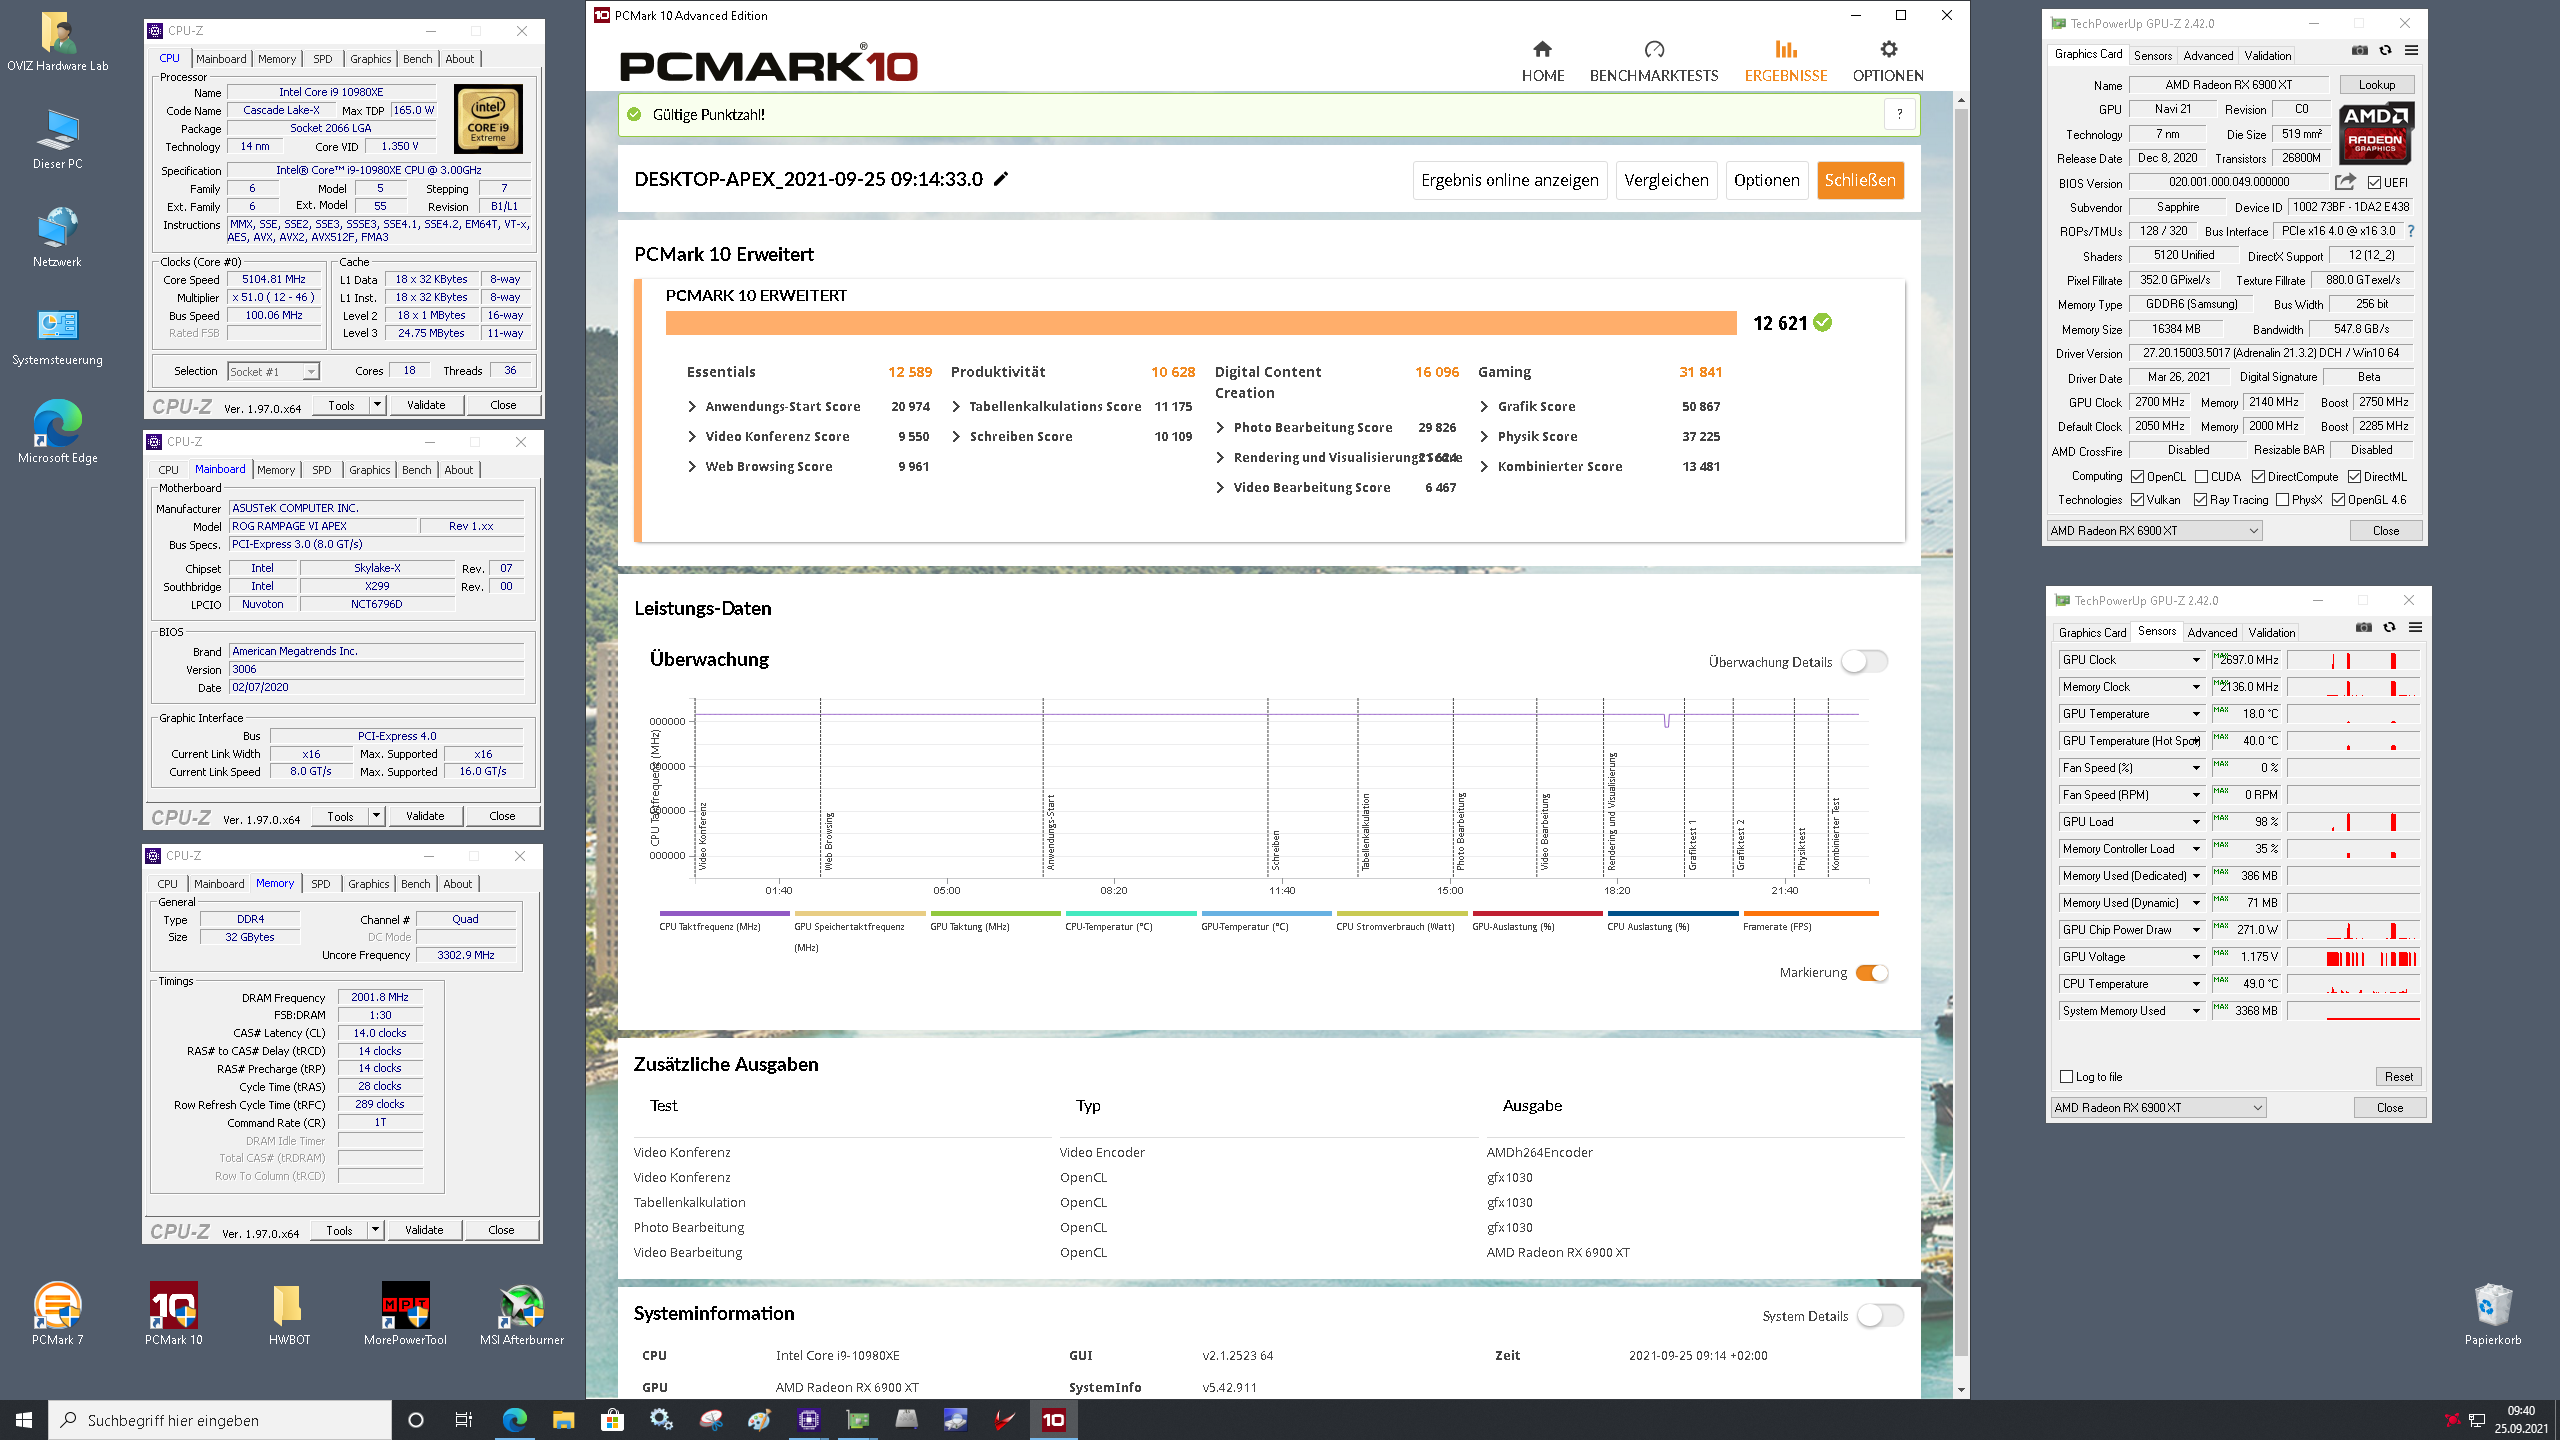2560x1440 pixels.
Task: Open the GPU Clock sensor dropdown
Action: [2196, 660]
